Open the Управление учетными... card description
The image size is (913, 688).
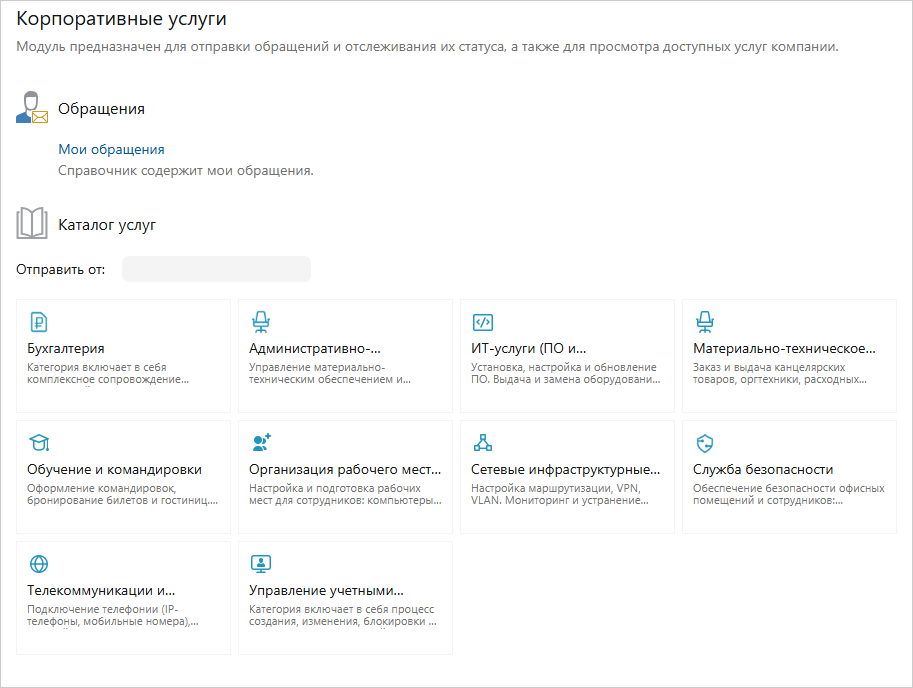(x=342, y=615)
